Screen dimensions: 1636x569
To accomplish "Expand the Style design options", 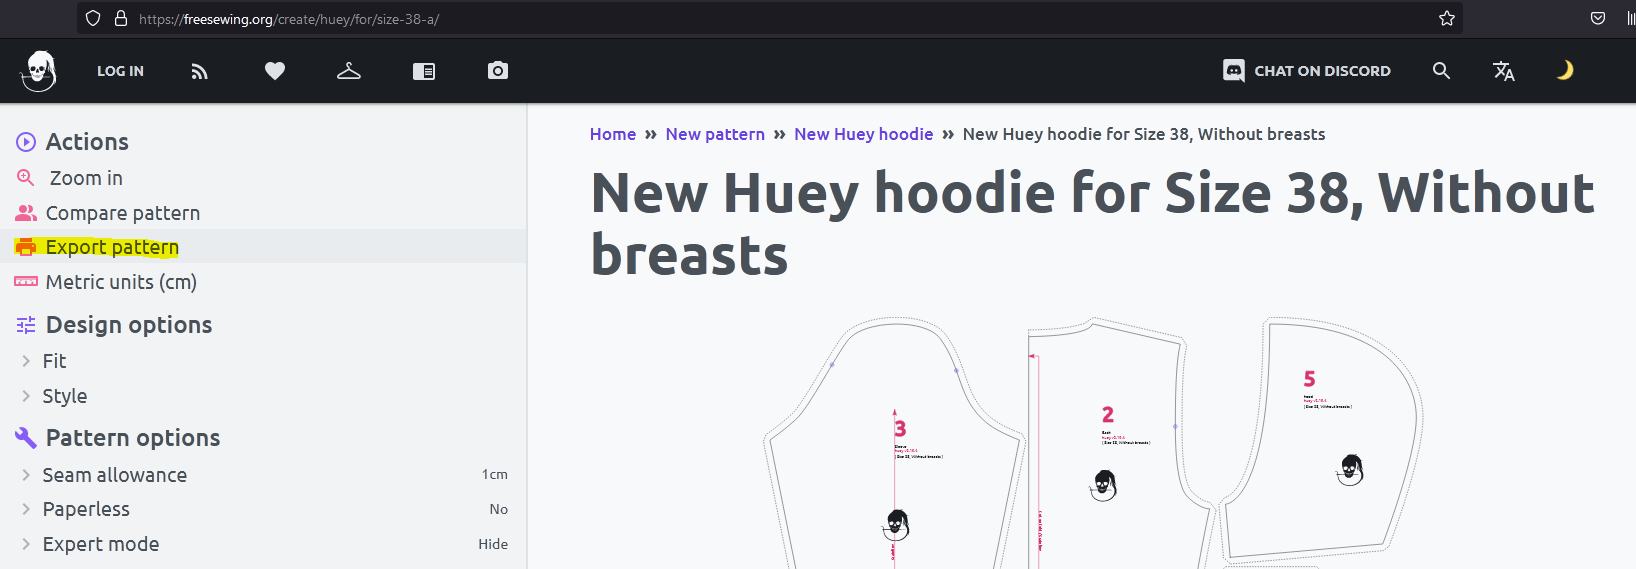I will [263, 396].
